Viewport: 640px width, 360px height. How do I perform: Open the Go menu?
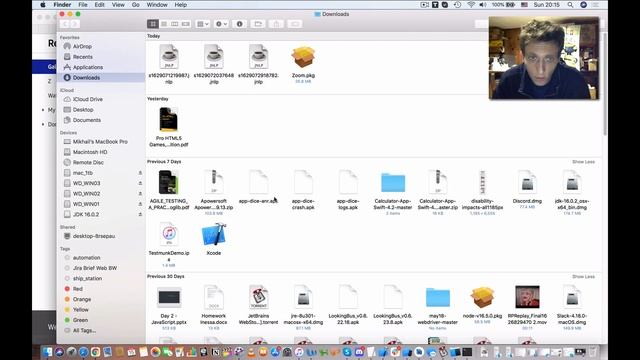coord(136,5)
